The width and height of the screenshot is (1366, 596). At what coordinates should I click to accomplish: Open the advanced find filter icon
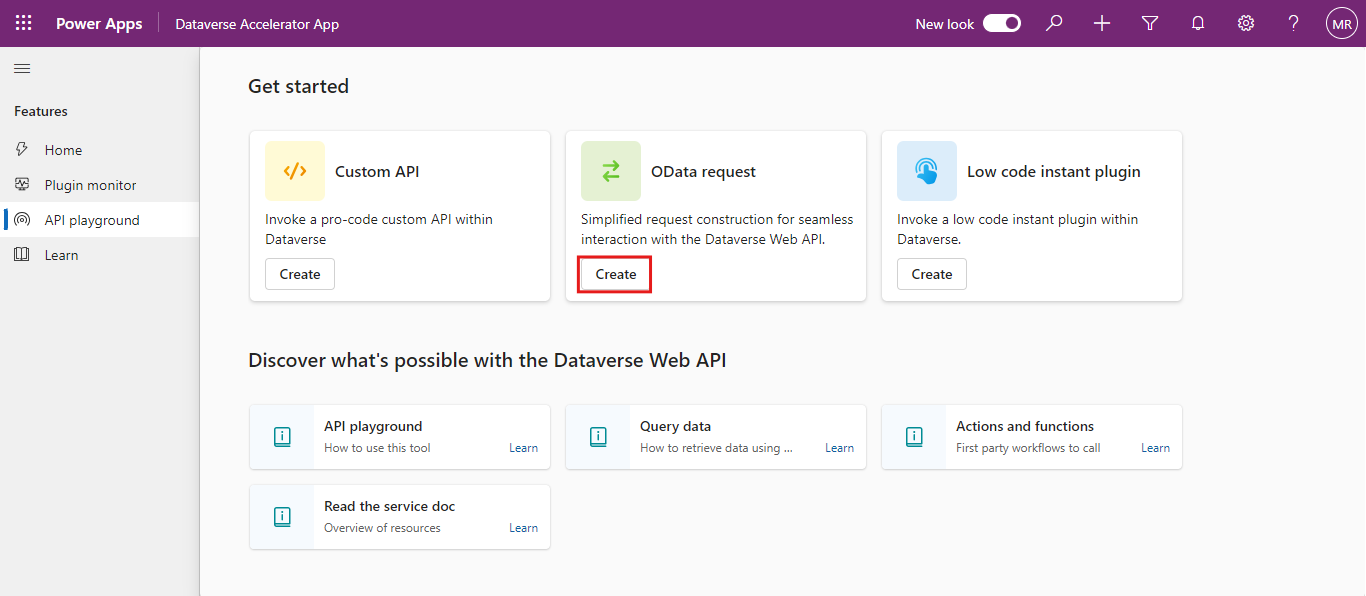1150,23
